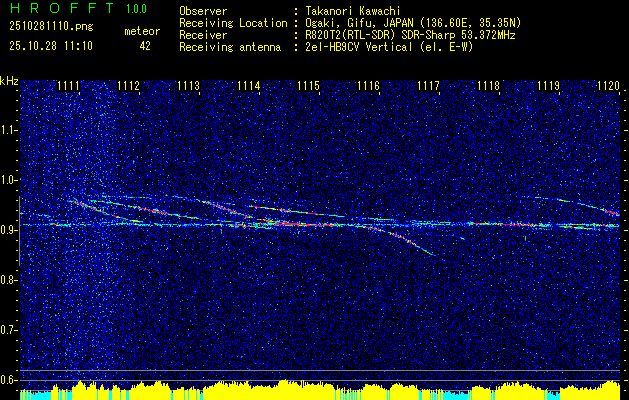Click the 1111 time marker
Image resolution: width=629 pixels, height=400 pixels.
click(69, 86)
